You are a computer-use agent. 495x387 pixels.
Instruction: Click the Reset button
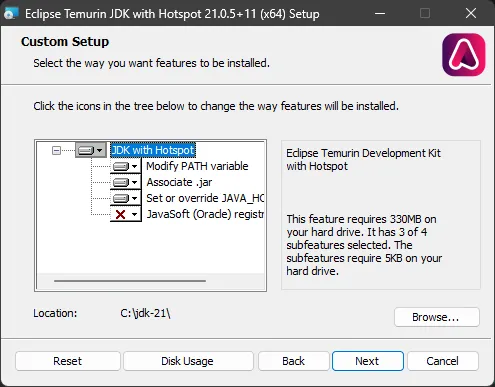point(68,361)
